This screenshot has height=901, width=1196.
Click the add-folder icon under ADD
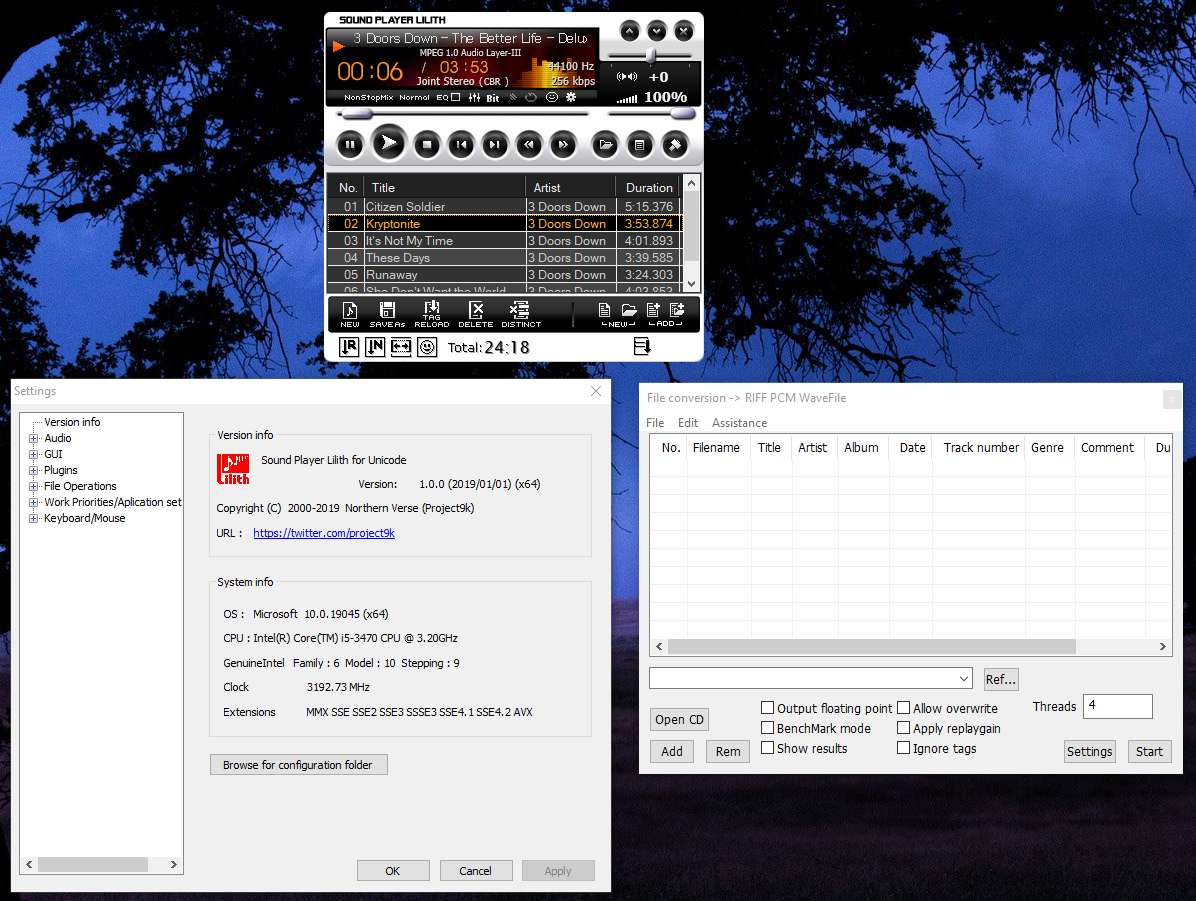pos(677,310)
